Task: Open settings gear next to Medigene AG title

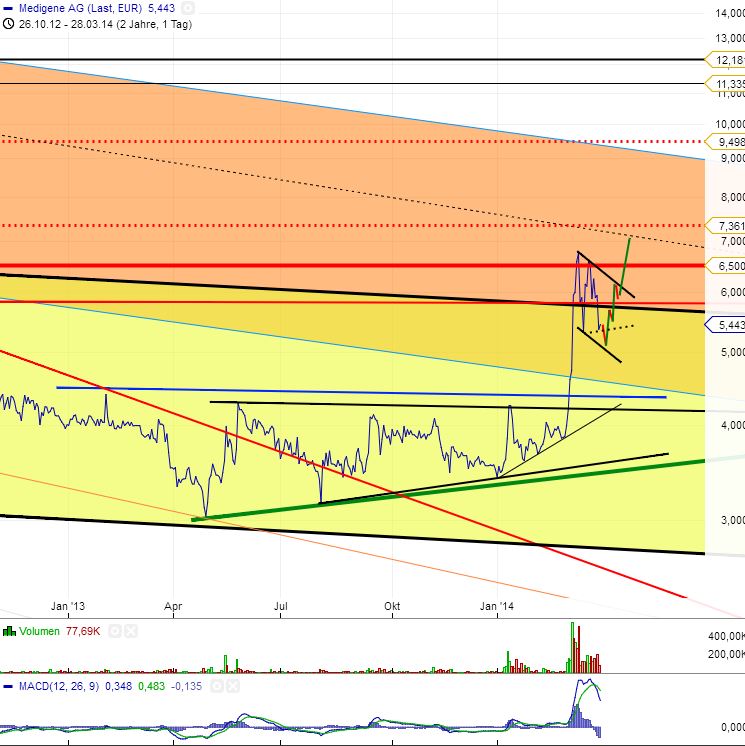Action: [x=188, y=8]
